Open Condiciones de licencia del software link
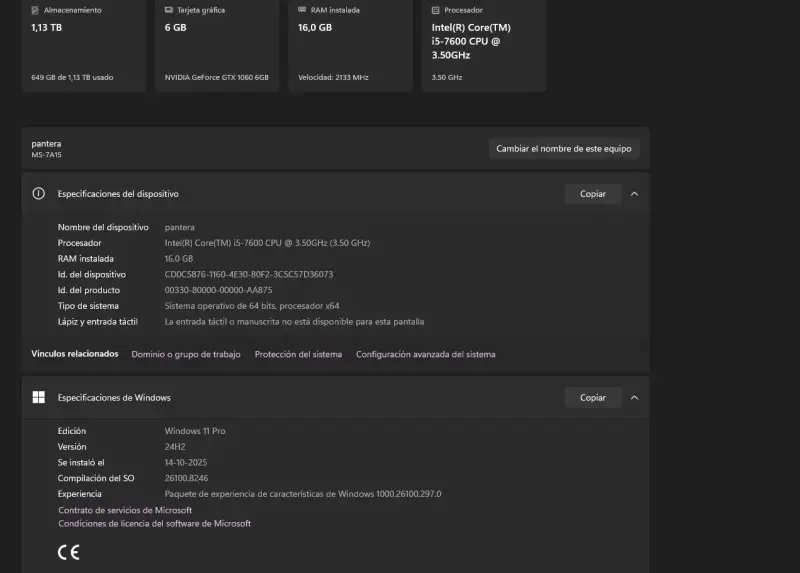Screen dimensions: 800x573 [155, 524]
